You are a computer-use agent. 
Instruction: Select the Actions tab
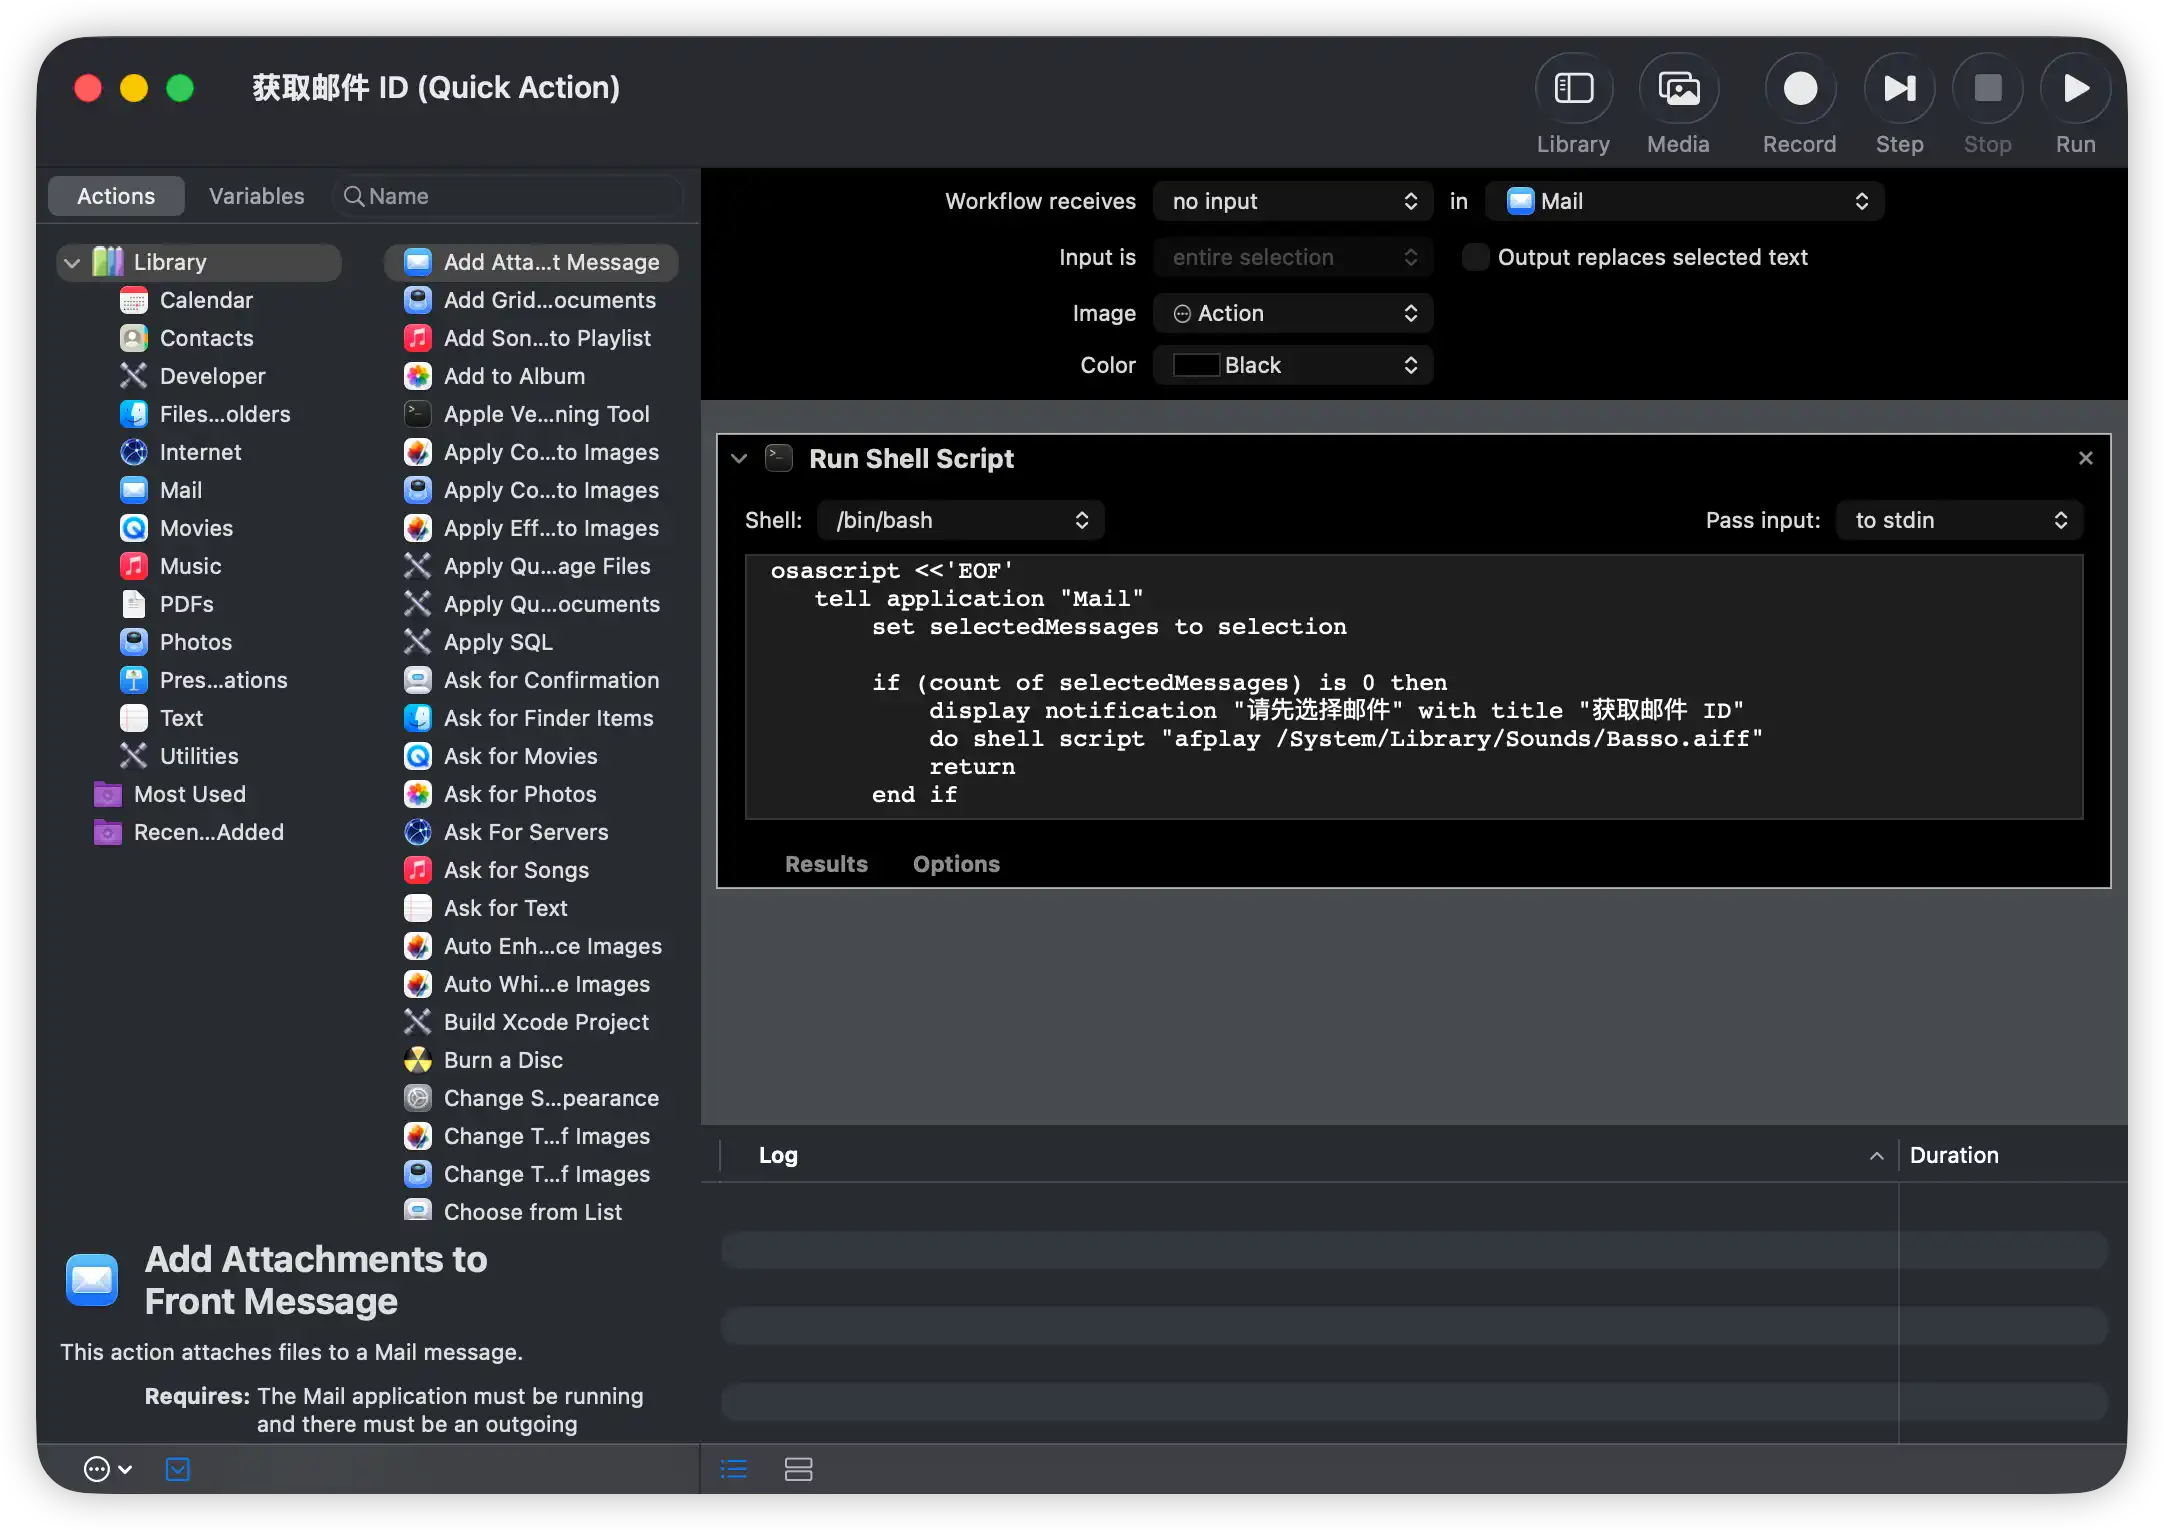click(116, 196)
